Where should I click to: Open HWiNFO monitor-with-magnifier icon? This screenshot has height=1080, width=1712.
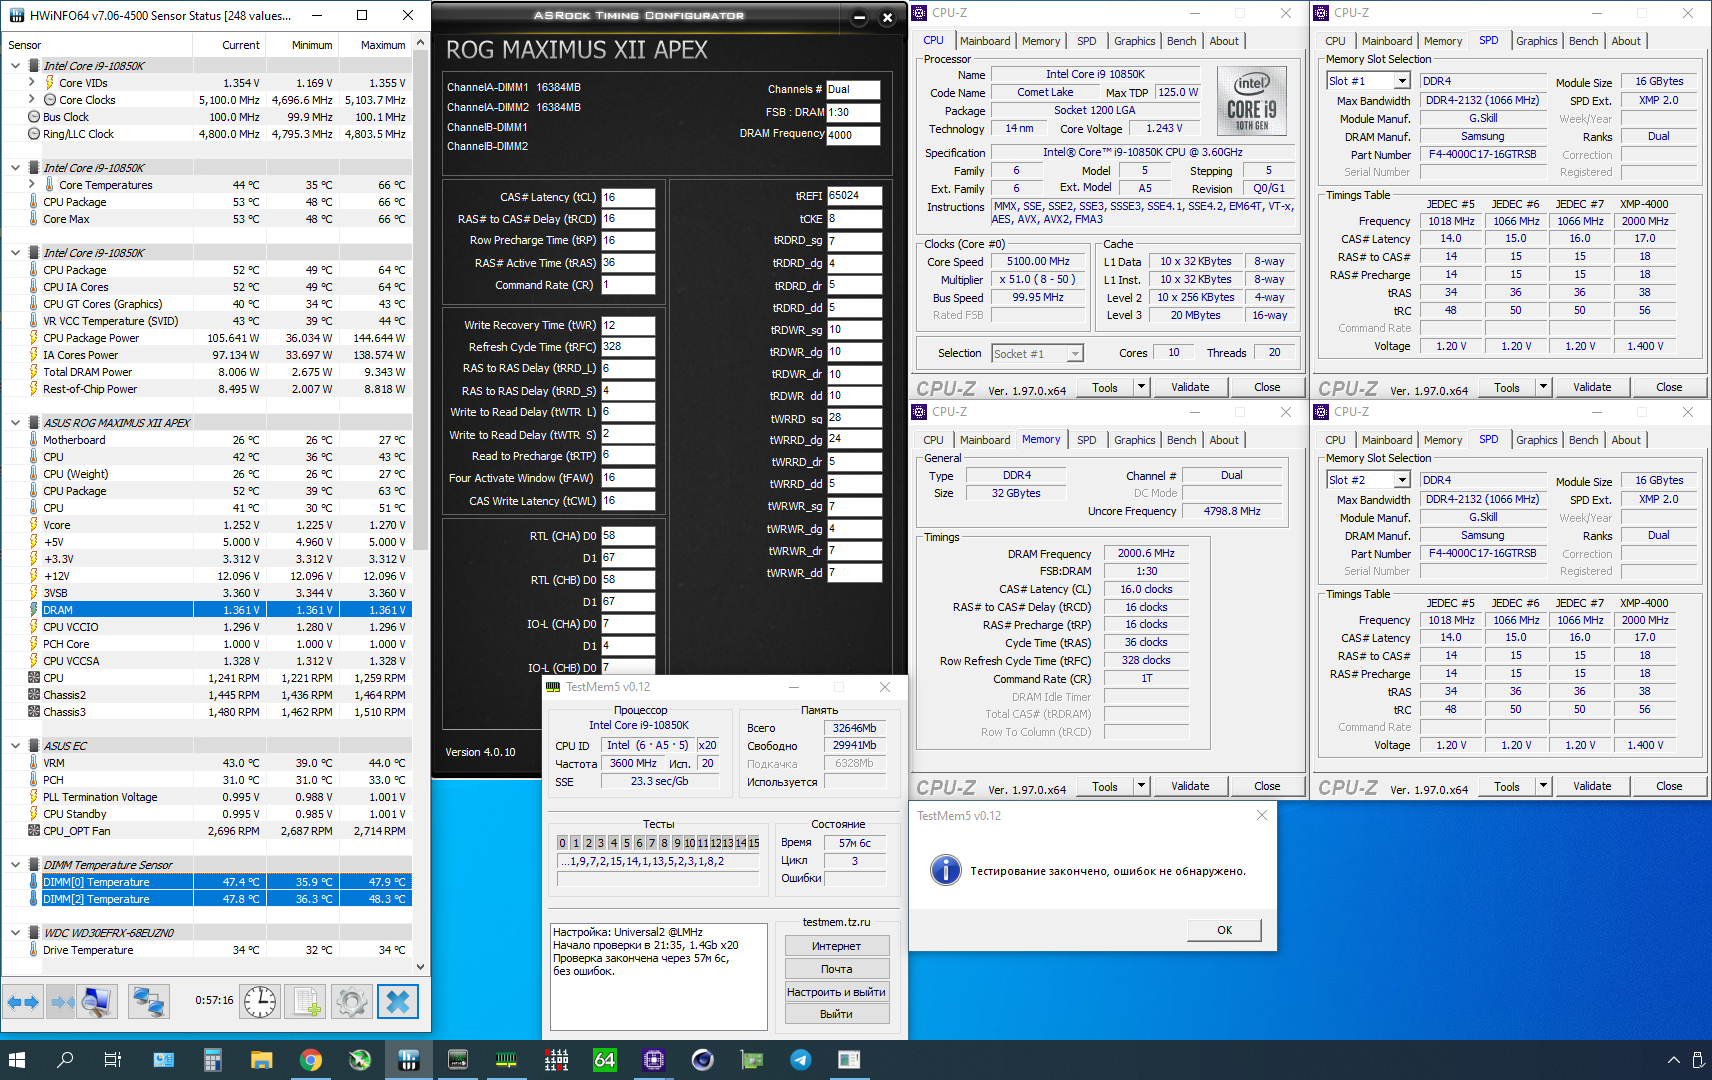pyautogui.click(x=97, y=1001)
